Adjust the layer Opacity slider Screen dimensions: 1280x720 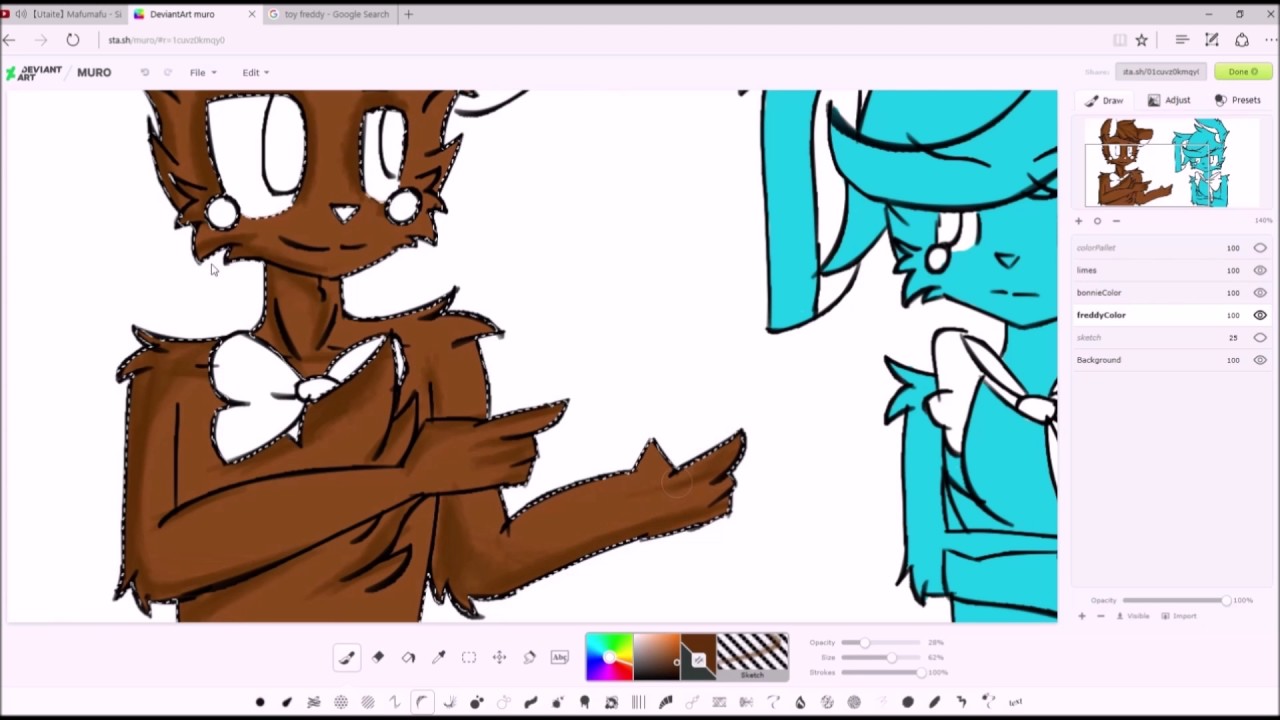coord(1177,600)
